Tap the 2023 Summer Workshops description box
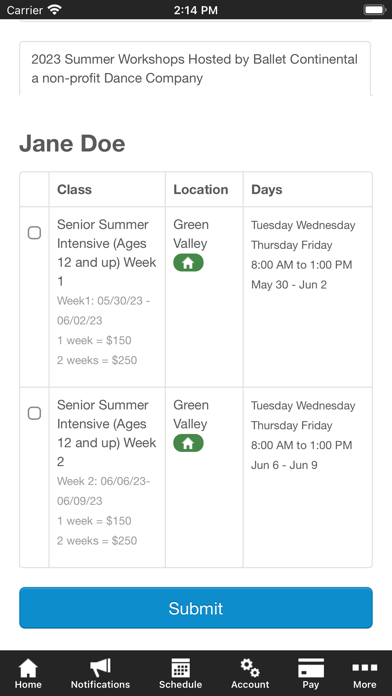Image resolution: width=392 pixels, height=696 pixels. 195,68
